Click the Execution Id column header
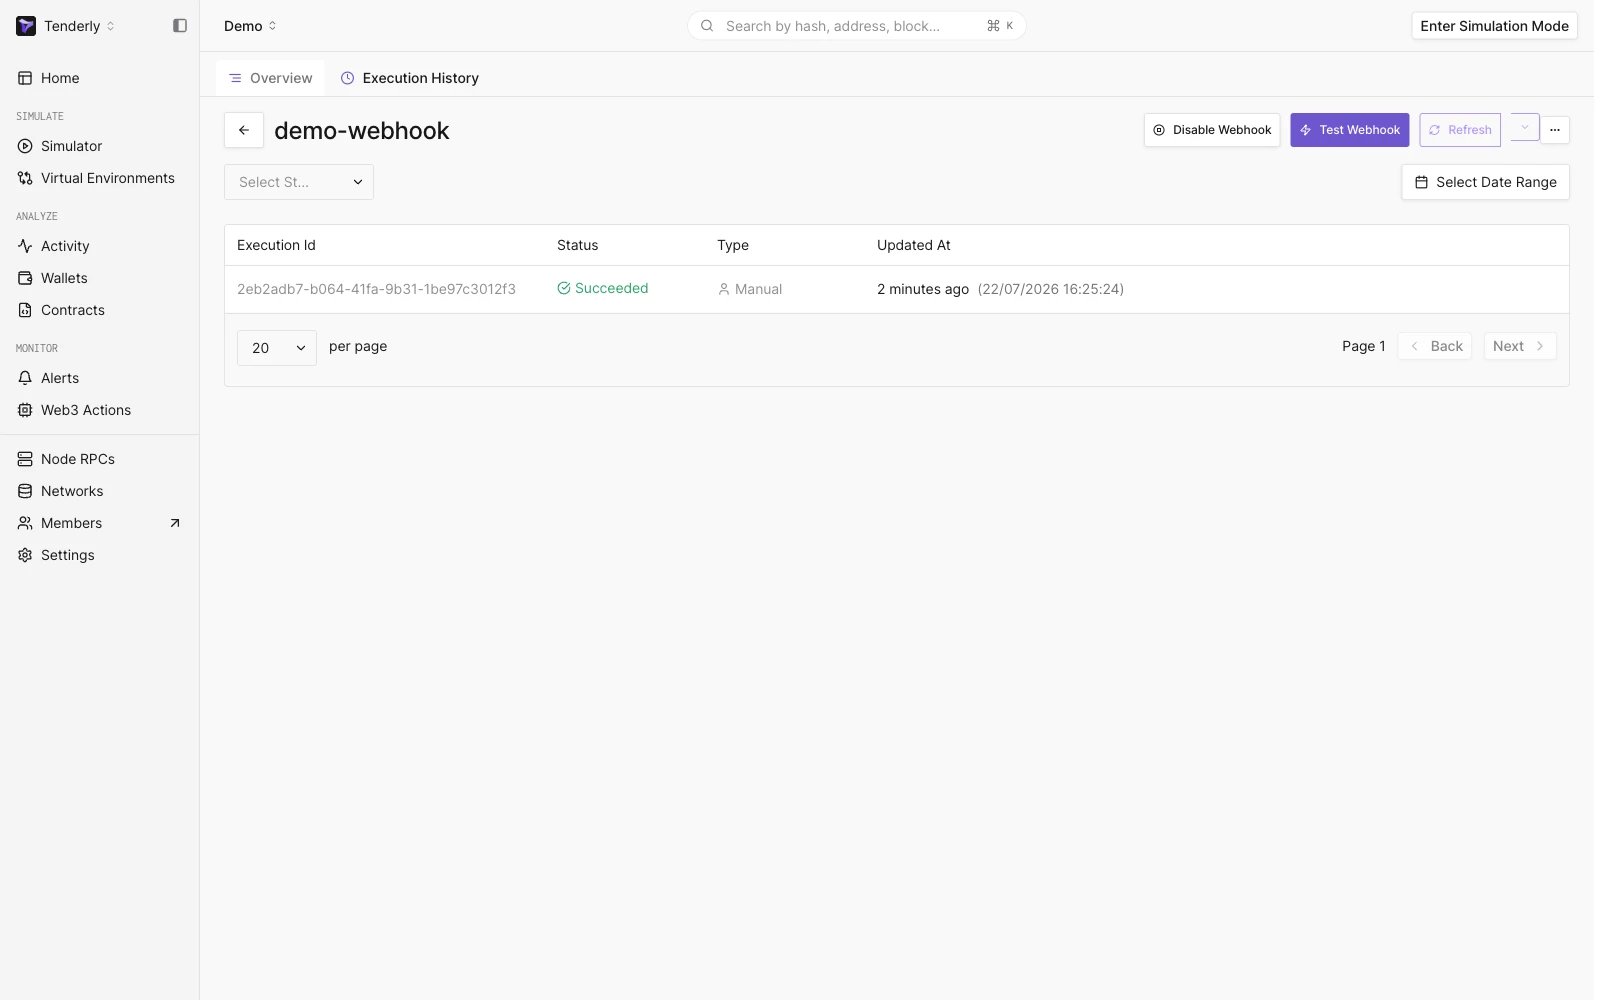 tap(276, 245)
